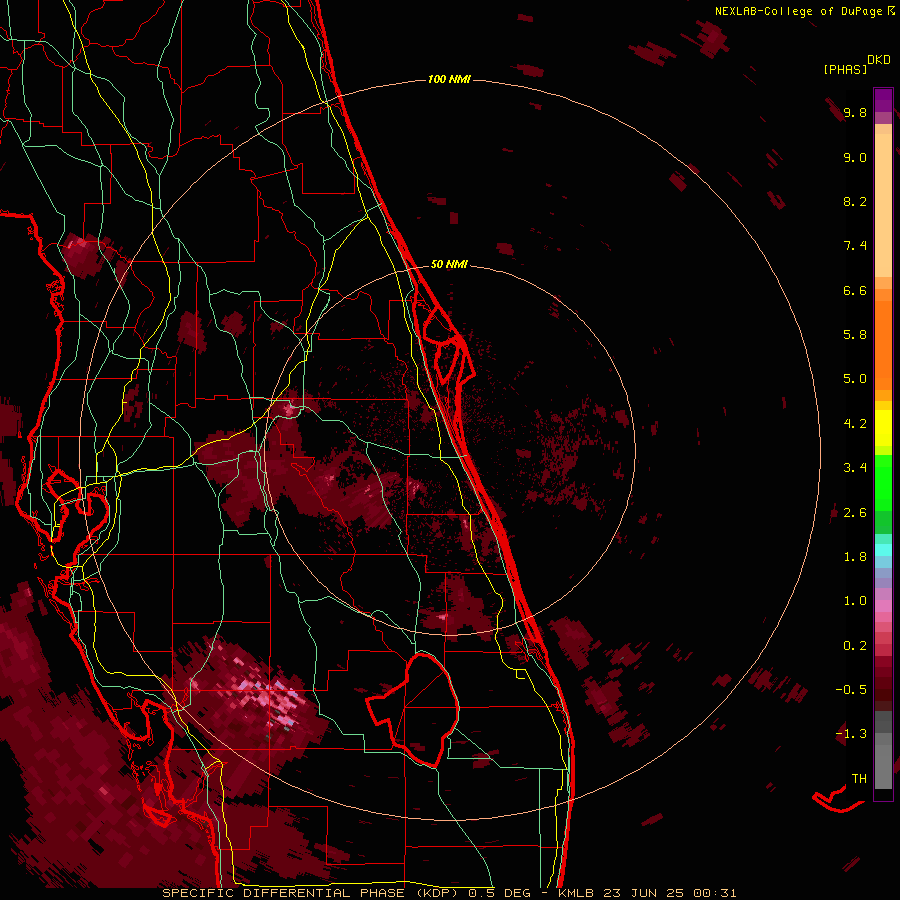Click the 1.8 legend value
This screenshot has height=900, width=900.
click(x=855, y=557)
